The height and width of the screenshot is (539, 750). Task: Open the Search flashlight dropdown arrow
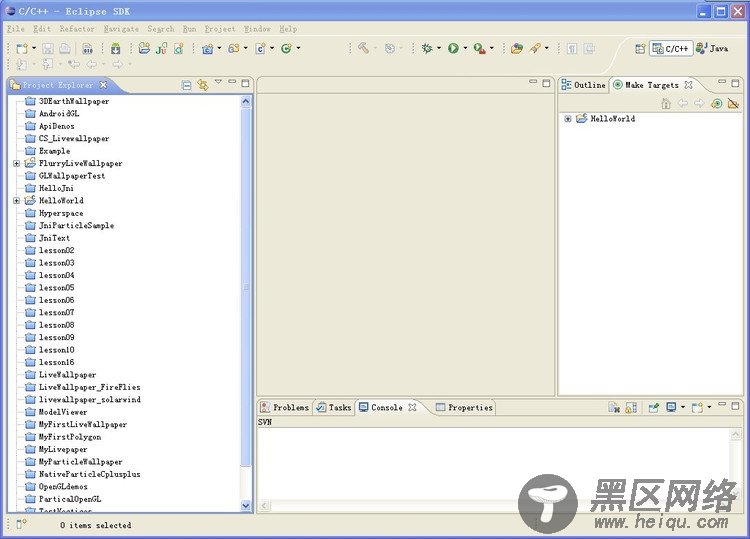(547, 48)
